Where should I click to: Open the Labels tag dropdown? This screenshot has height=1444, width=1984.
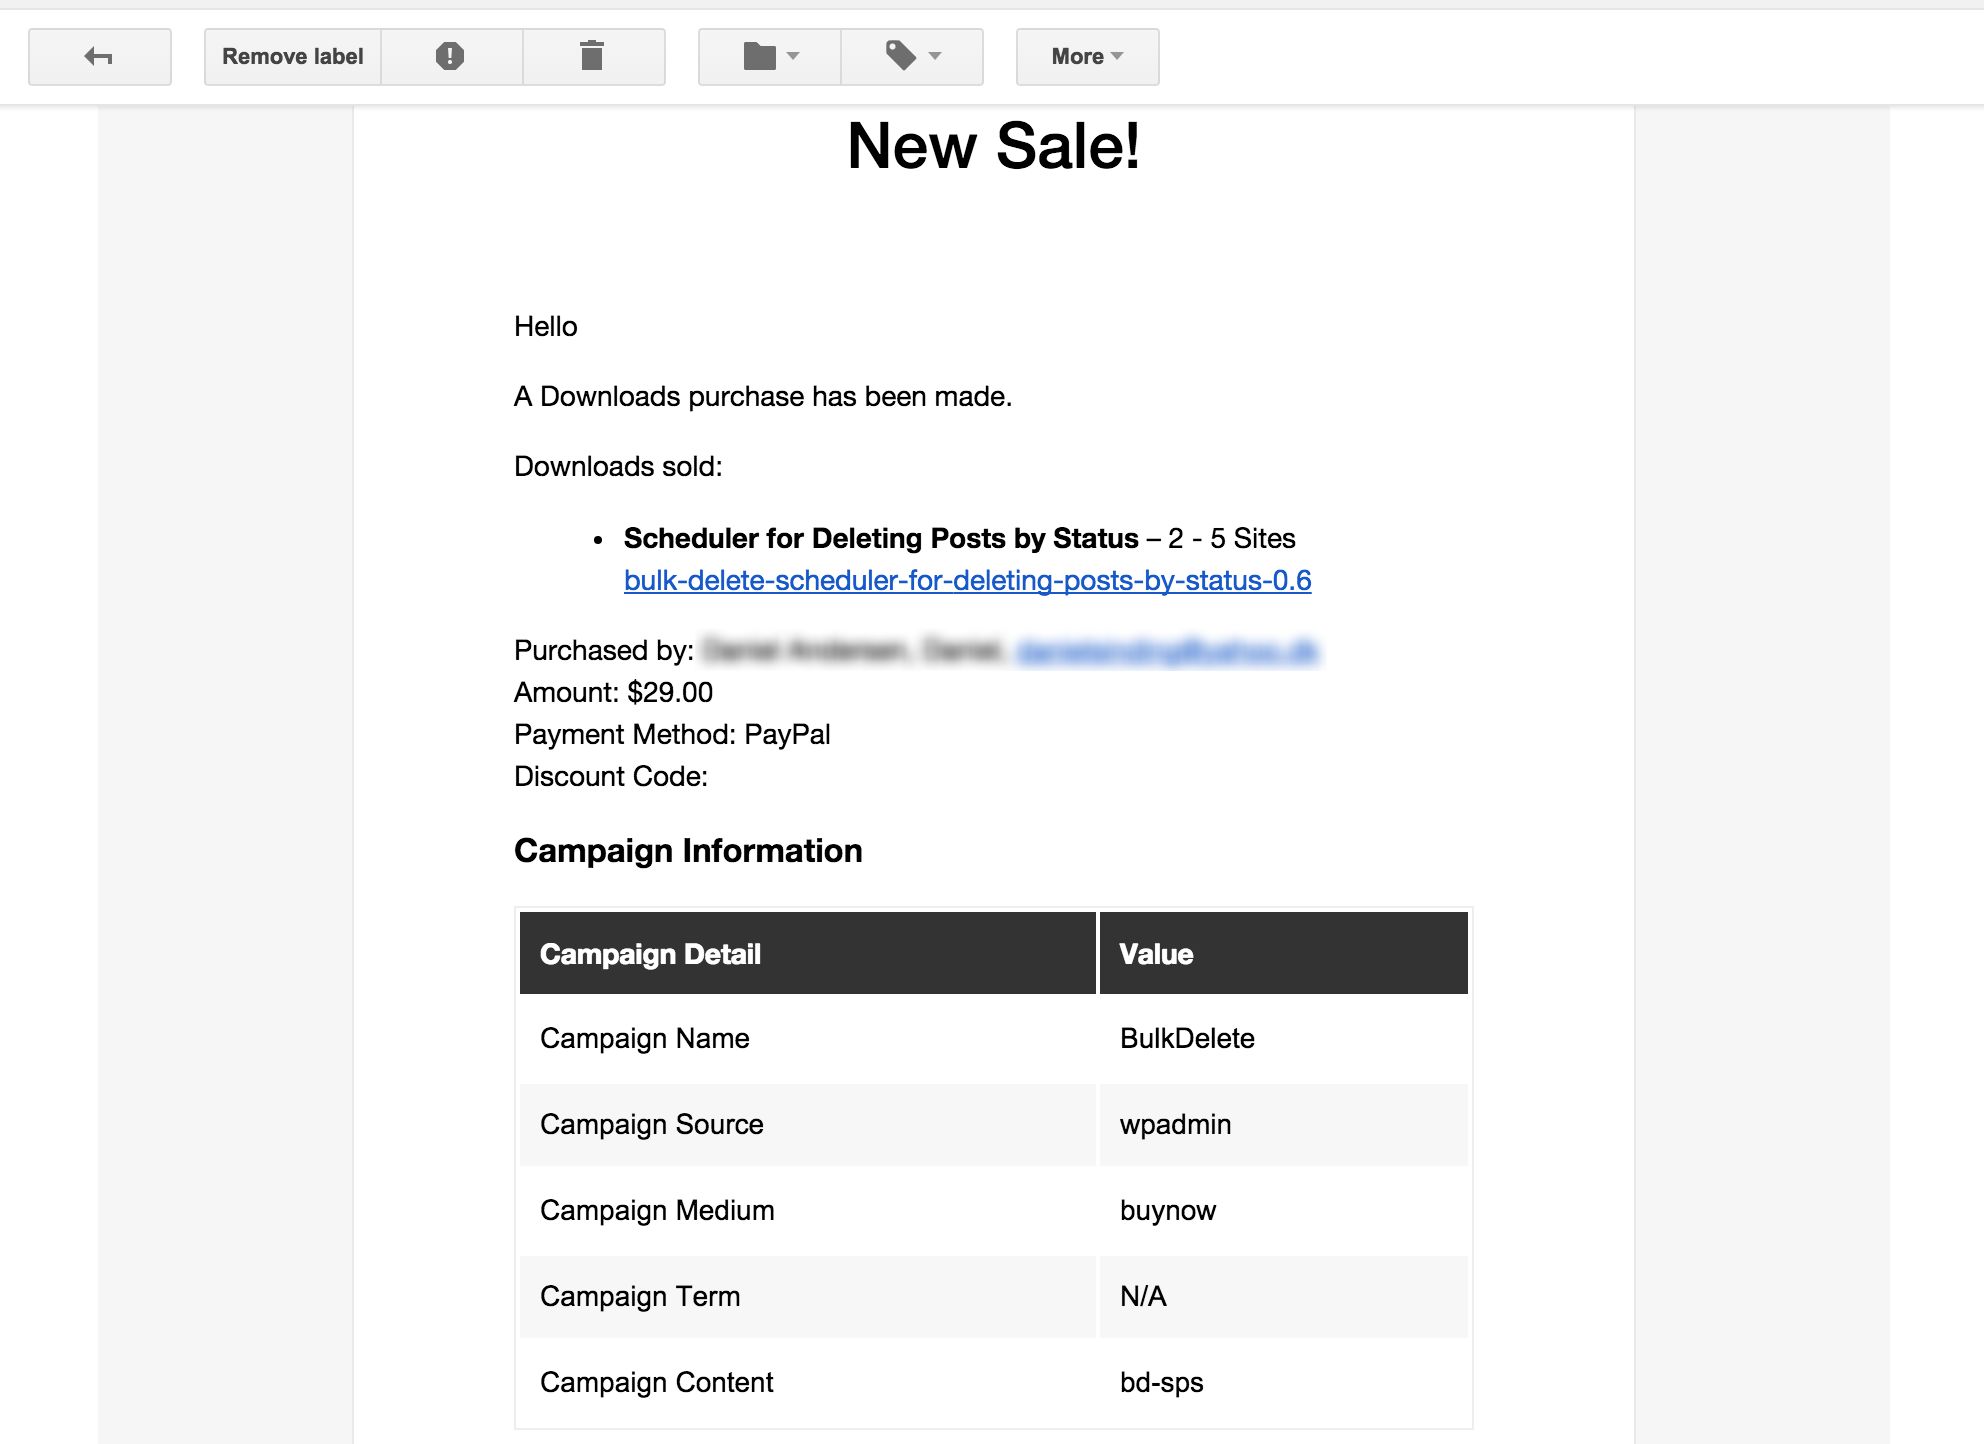(912, 57)
